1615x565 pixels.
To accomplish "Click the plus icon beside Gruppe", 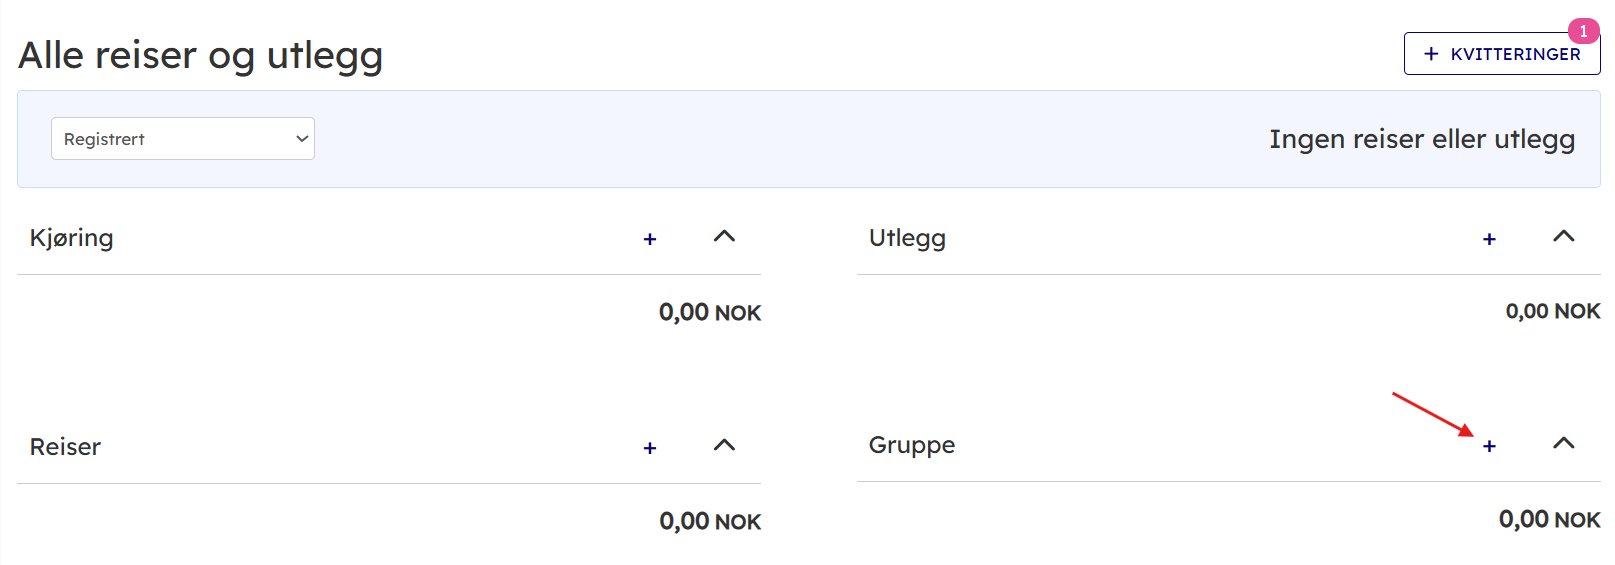I will (1489, 446).
